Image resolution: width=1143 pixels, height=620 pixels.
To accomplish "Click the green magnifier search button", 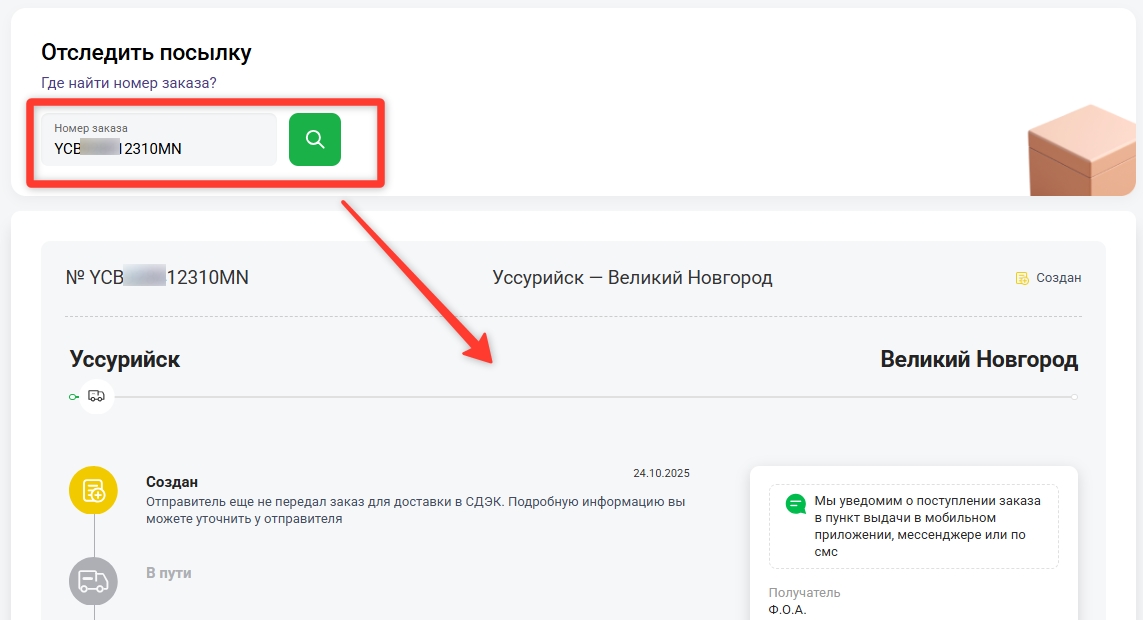I will point(315,140).
